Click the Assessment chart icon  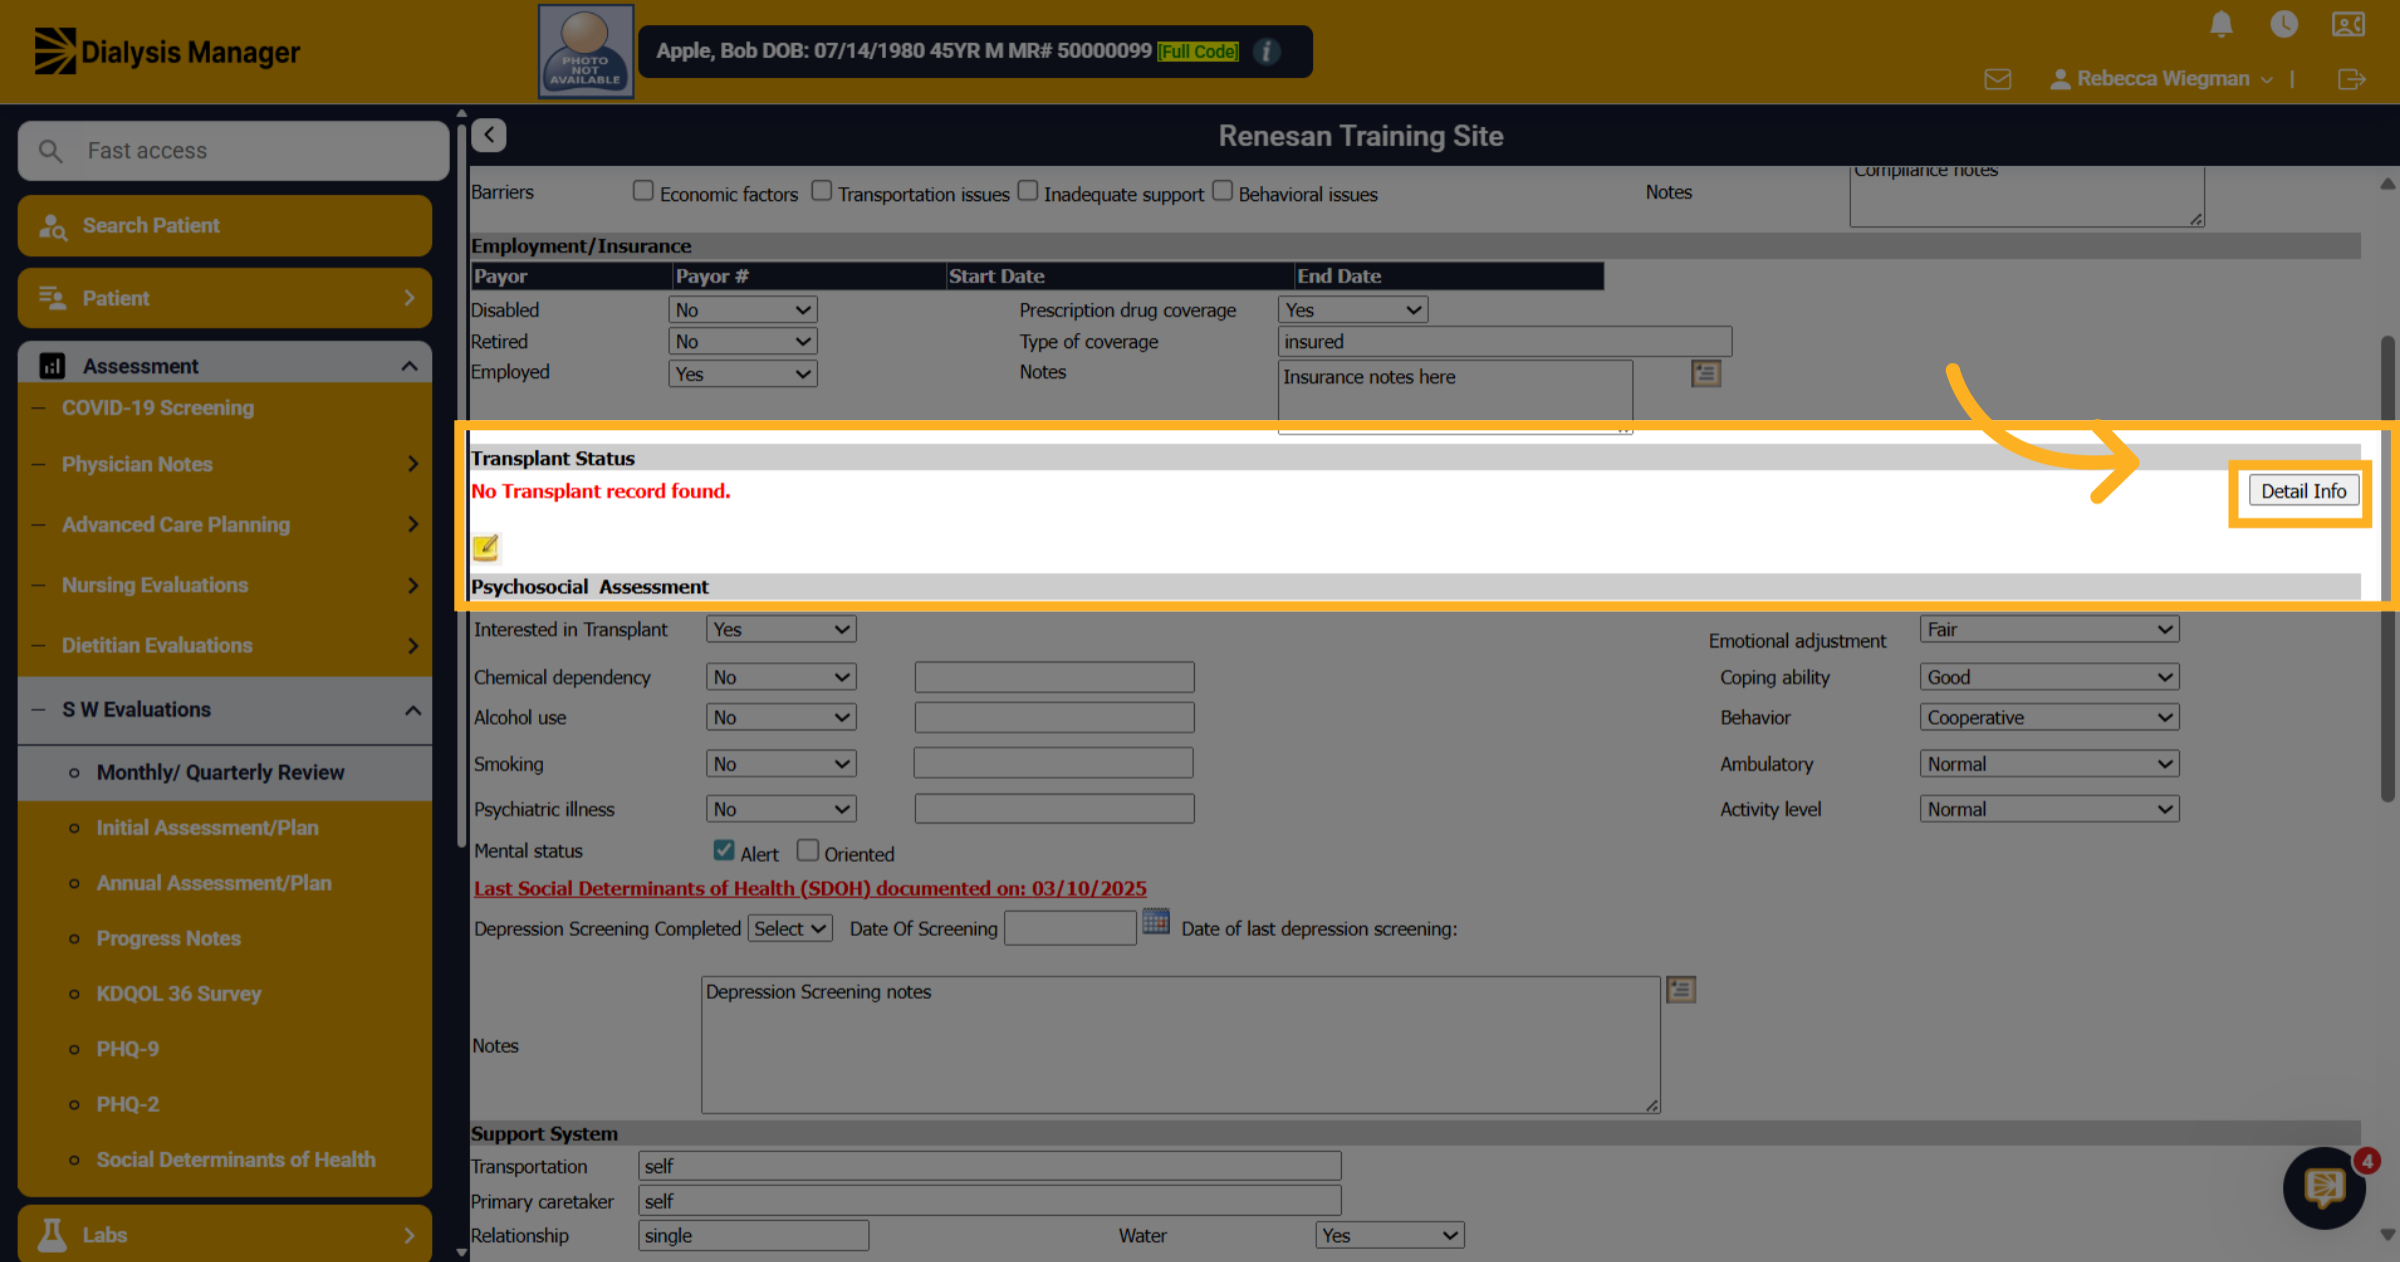pos(52,366)
